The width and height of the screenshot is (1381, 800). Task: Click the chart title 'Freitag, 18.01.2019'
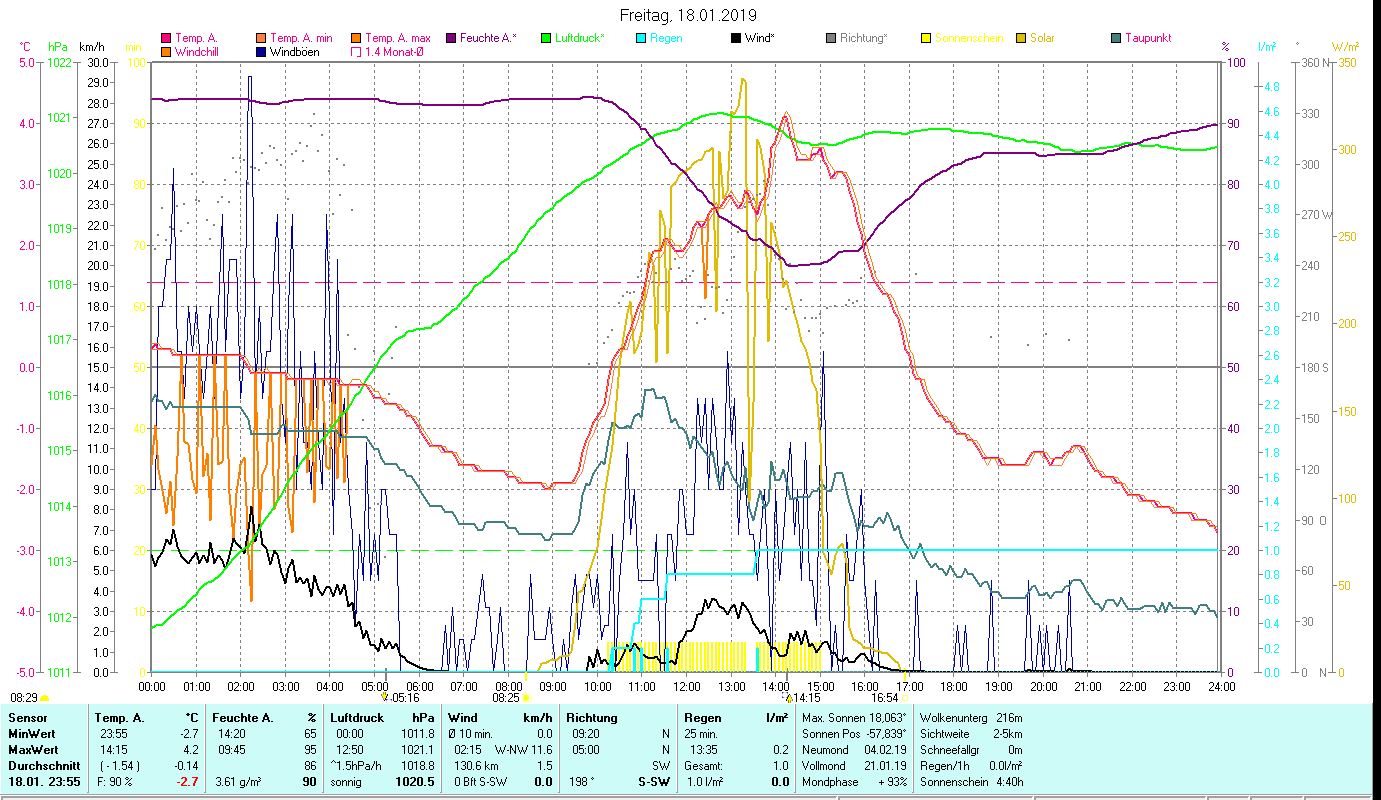(x=688, y=15)
